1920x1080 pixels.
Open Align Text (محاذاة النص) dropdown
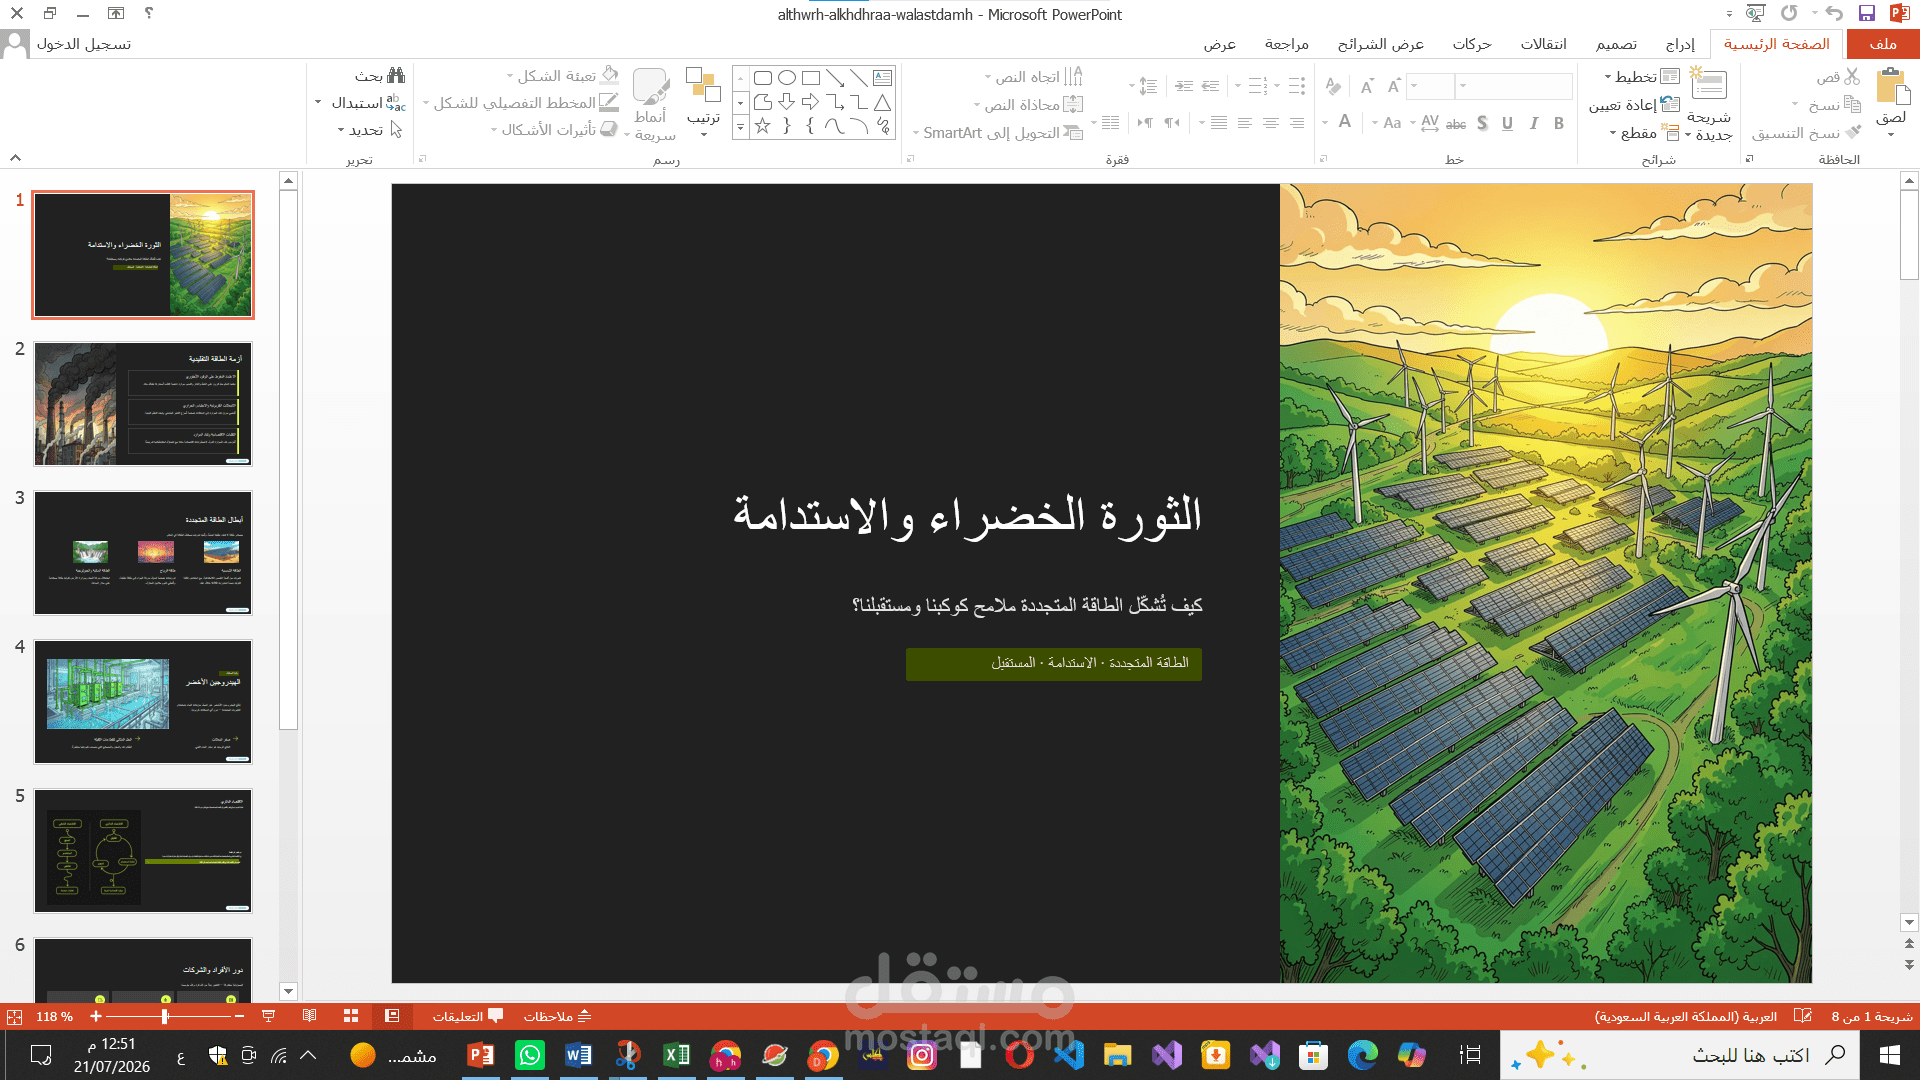coord(1028,104)
